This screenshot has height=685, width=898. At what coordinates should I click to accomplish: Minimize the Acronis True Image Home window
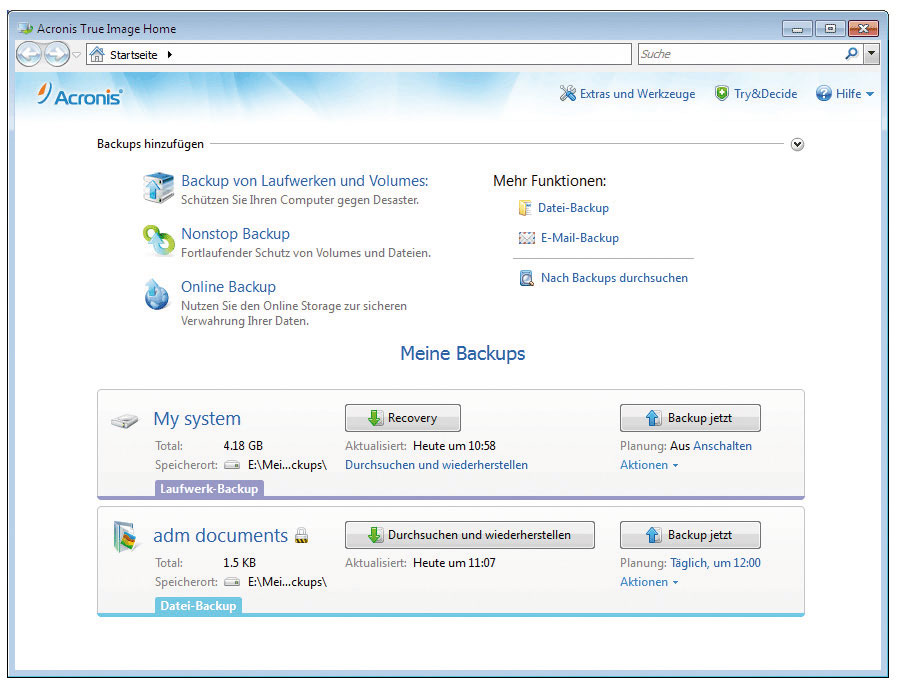[797, 29]
